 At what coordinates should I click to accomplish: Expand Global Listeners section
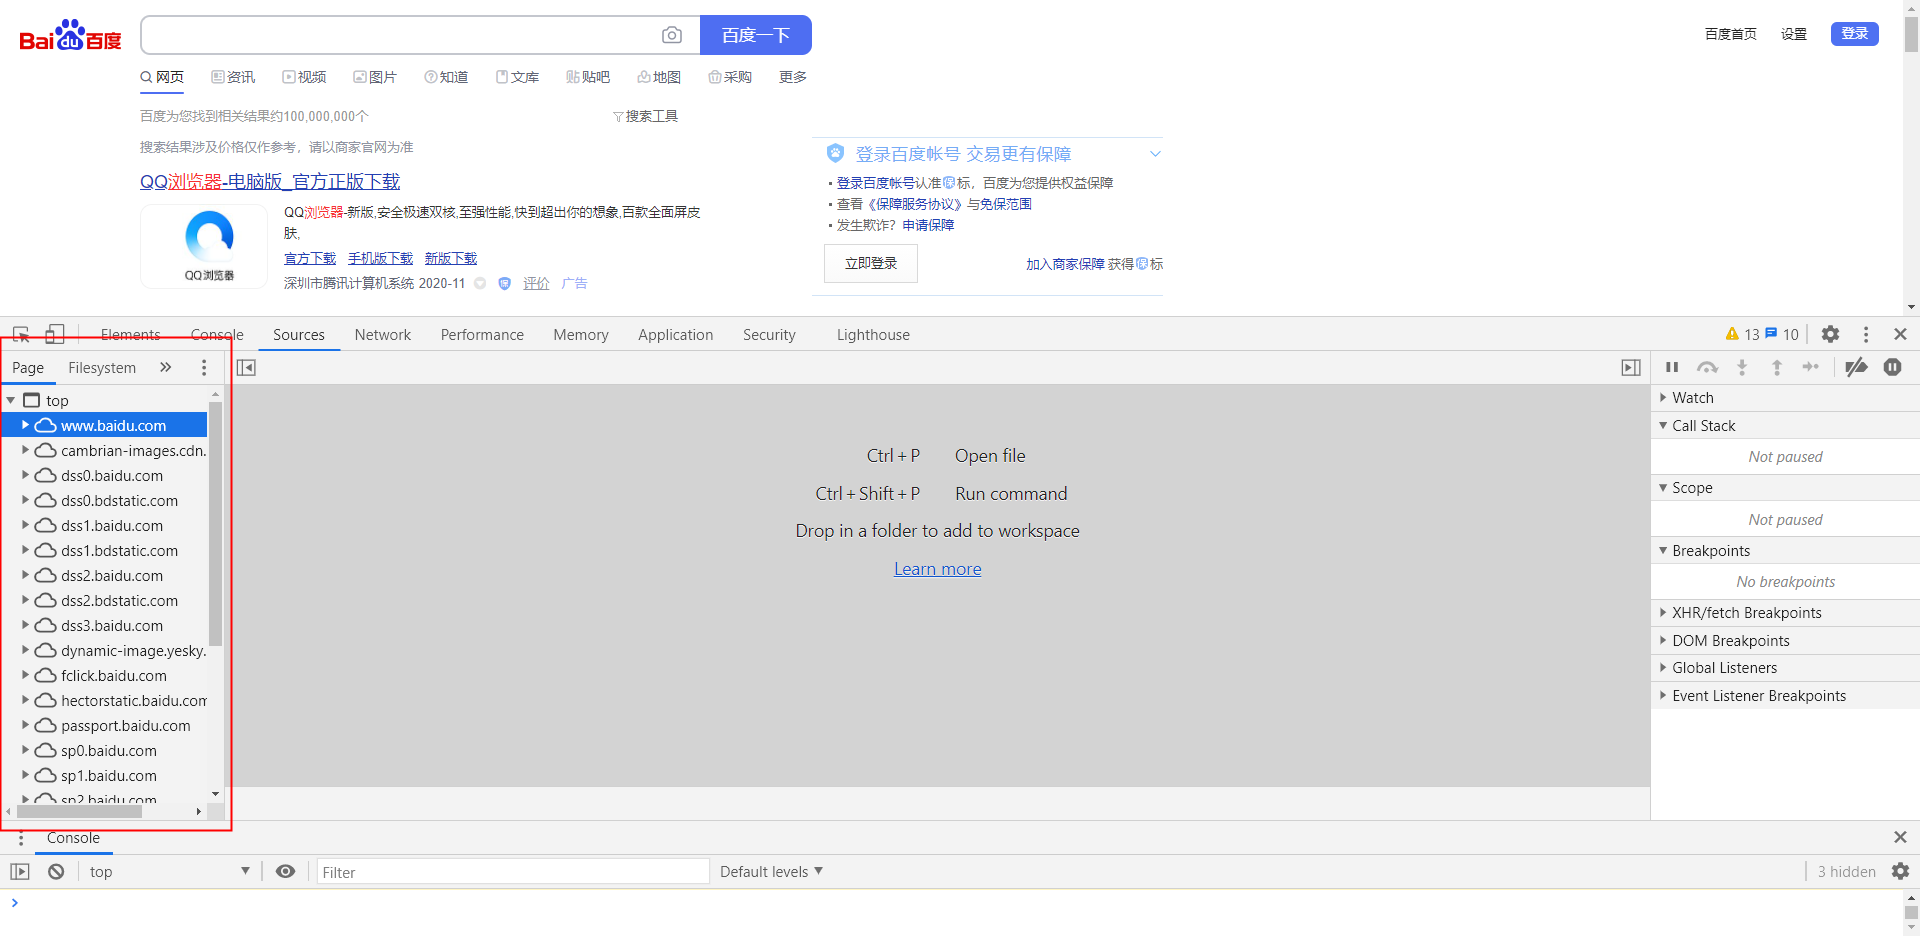1663,668
